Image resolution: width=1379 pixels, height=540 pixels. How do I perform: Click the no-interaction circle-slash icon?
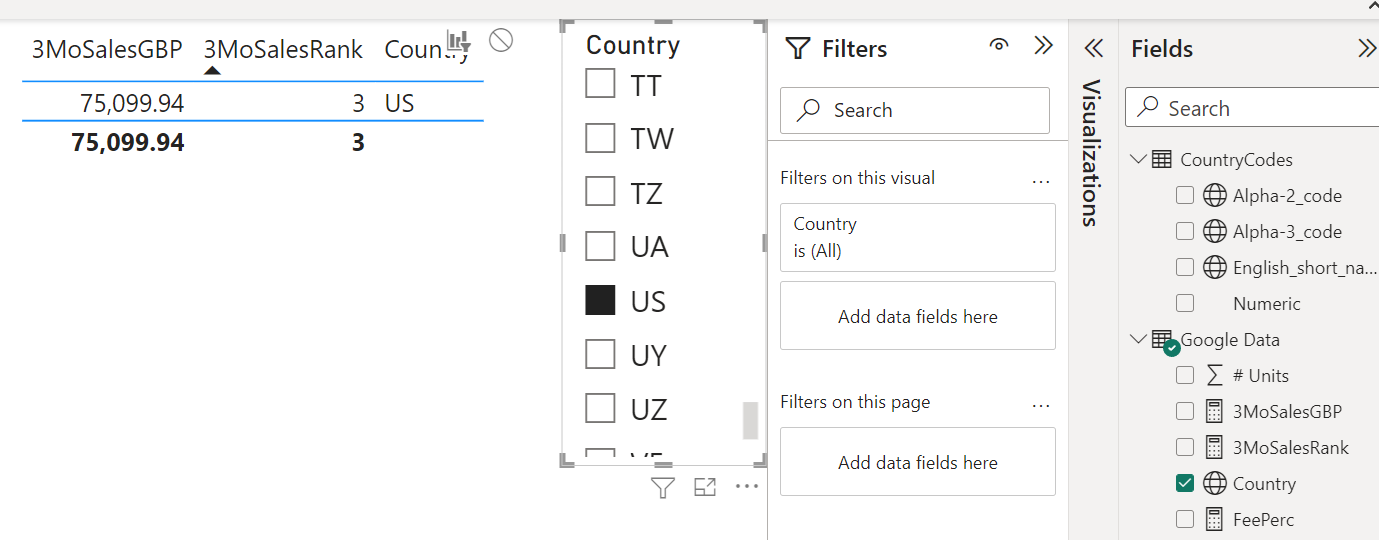501,40
